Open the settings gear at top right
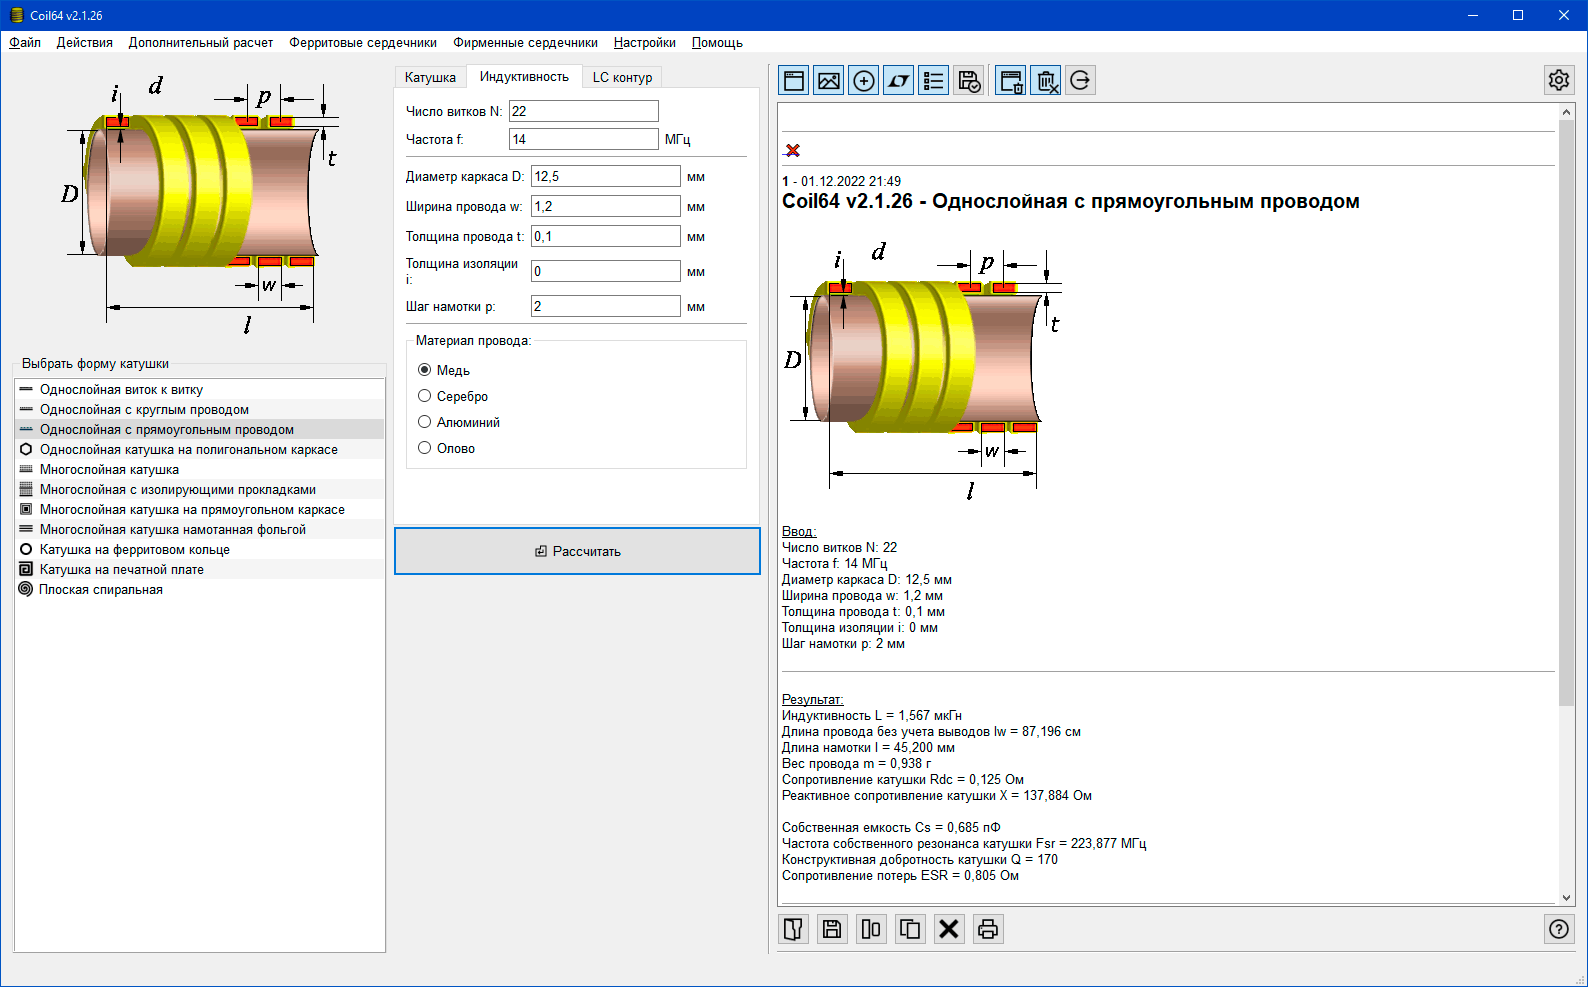This screenshot has width=1588, height=987. (x=1559, y=80)
